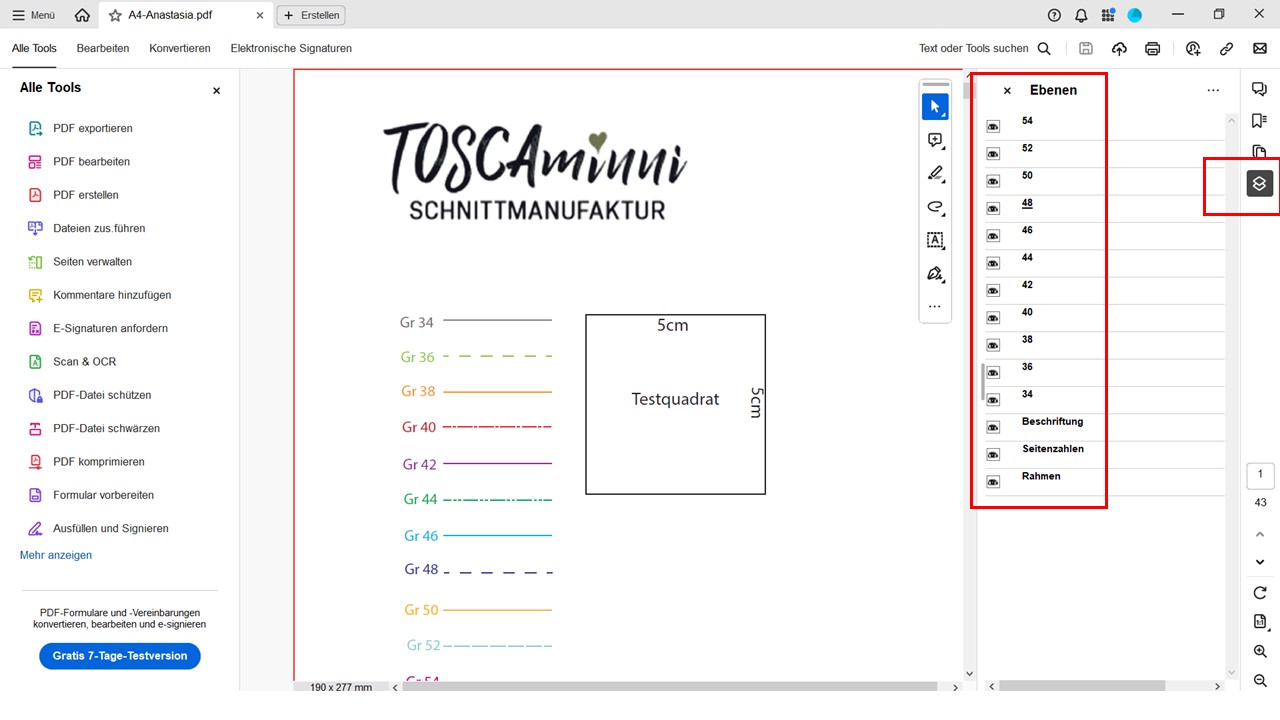
Task: Print the document with printer icon
Action: (1152, 48)
